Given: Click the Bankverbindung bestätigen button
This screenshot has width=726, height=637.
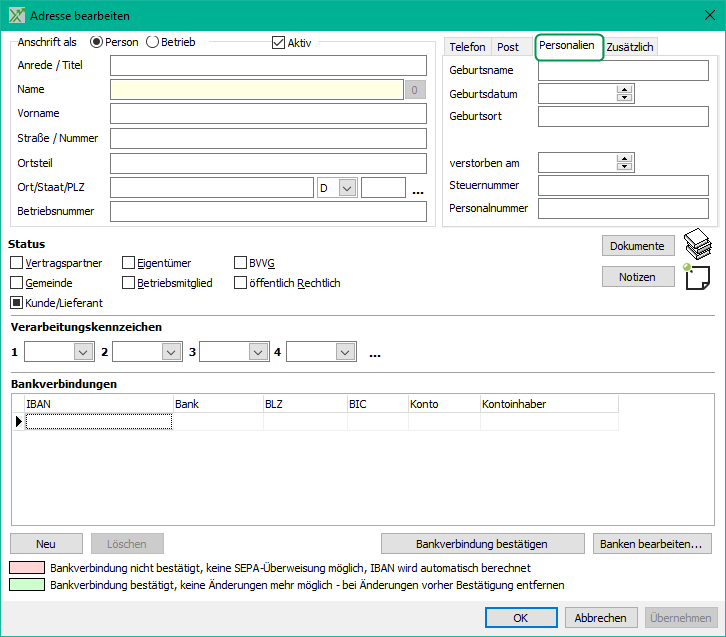Looking at the screenshot, I should pos(482,544).
